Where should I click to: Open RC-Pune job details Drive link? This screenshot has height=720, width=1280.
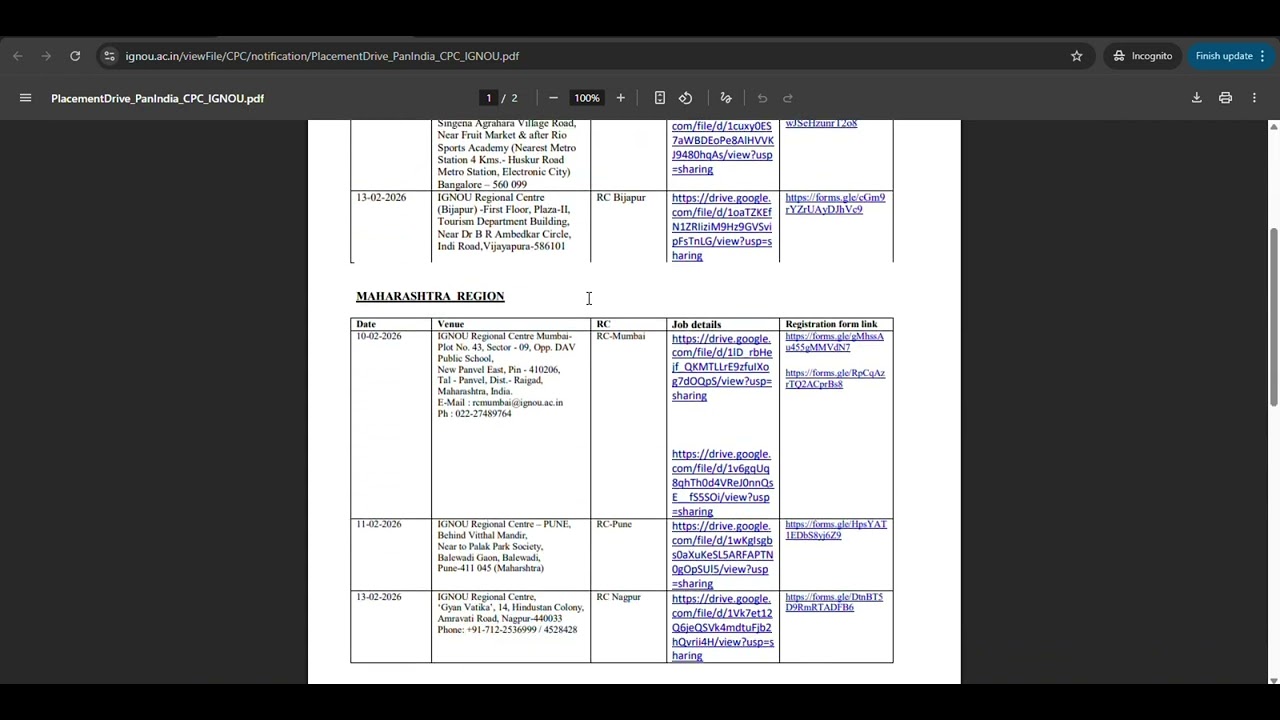722,555
